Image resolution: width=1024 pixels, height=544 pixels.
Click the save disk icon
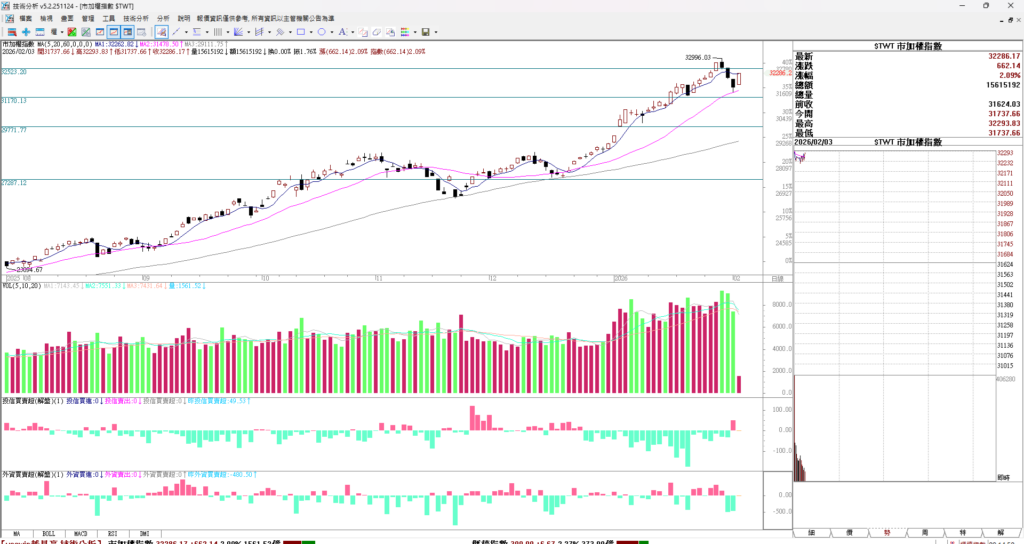click(x=425, y=32)
